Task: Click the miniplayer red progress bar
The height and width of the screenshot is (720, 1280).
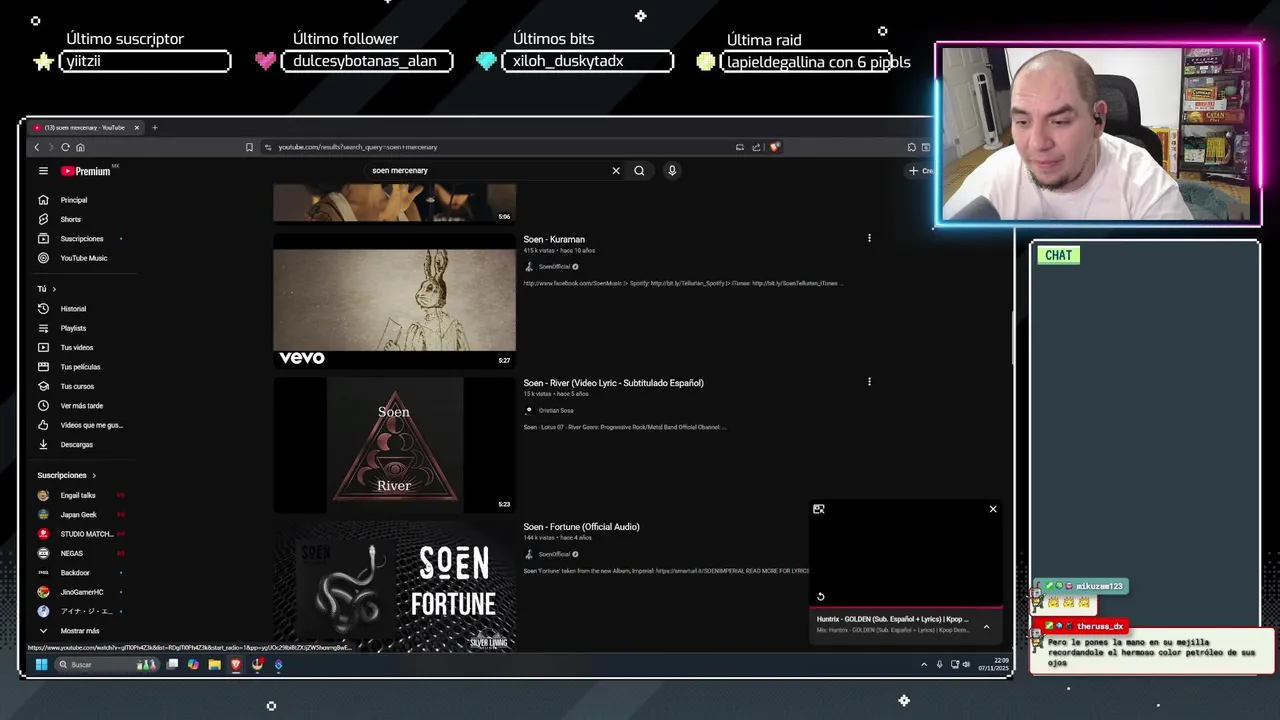Action: tap(906, 607)
